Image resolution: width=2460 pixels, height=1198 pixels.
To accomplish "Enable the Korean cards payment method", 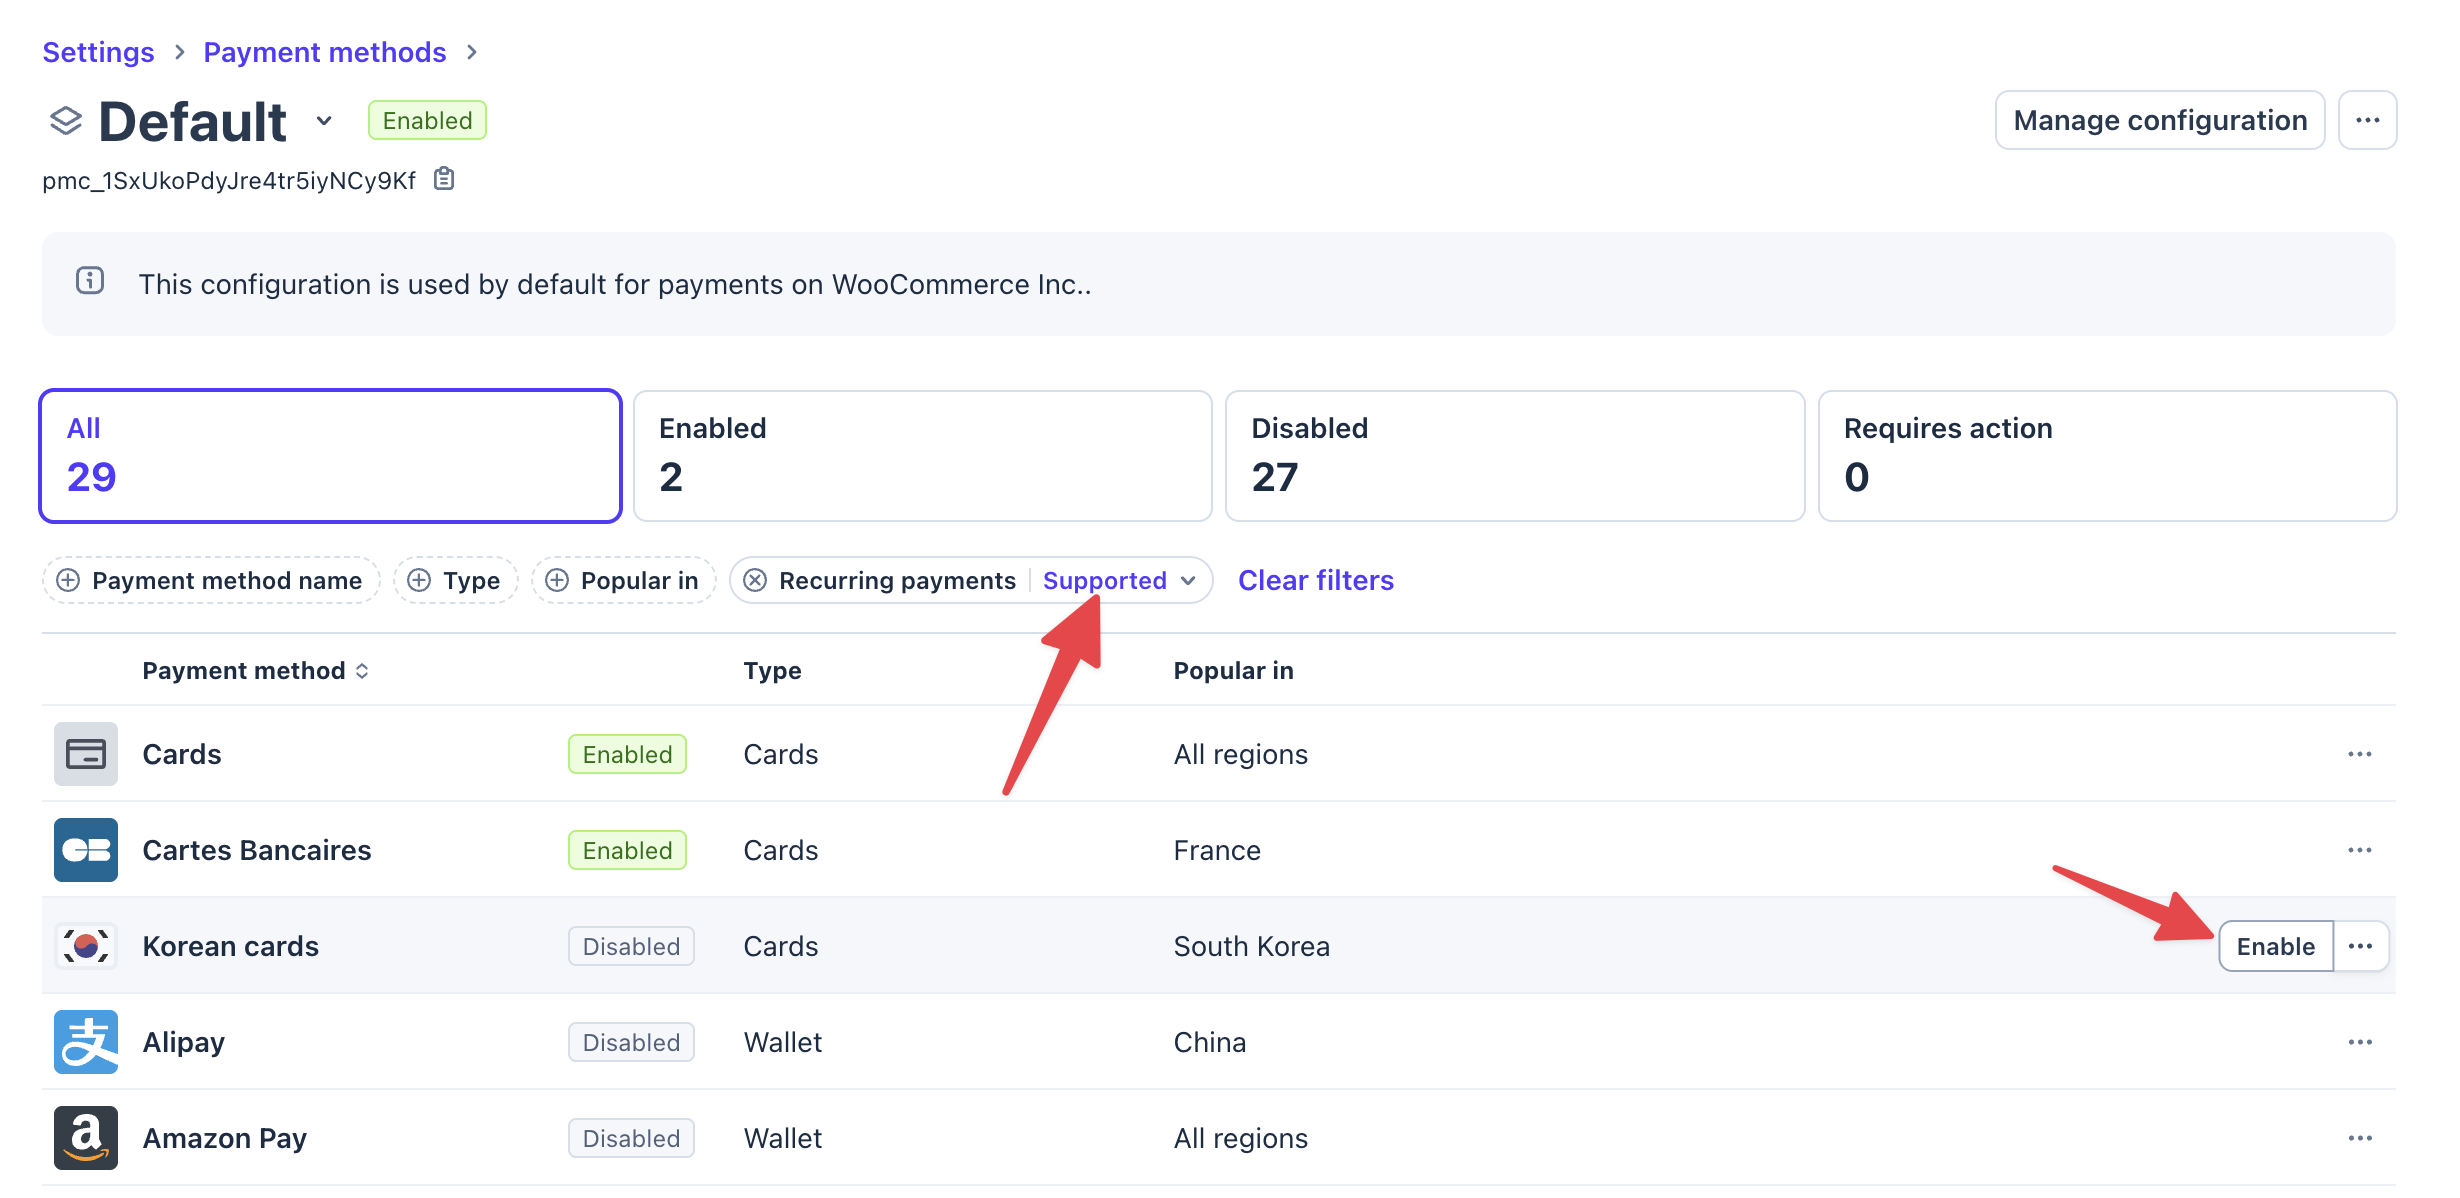I will click(x=2275, y=946).
